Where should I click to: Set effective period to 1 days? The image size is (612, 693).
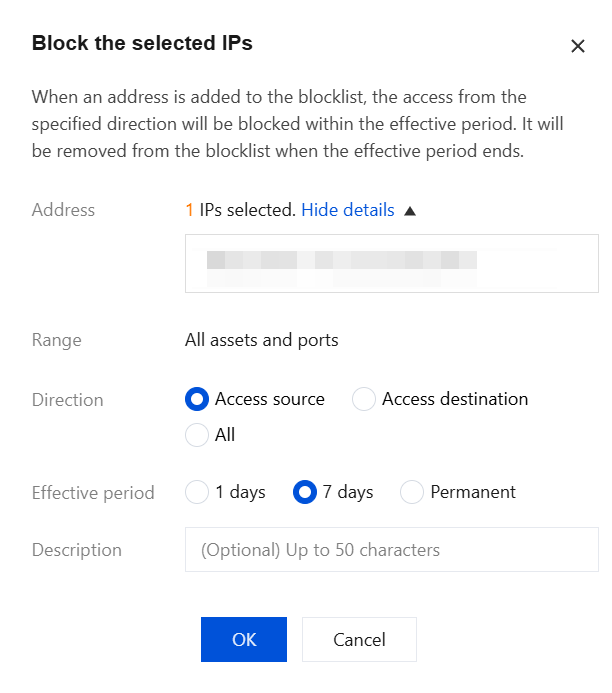tap(197, 492)
